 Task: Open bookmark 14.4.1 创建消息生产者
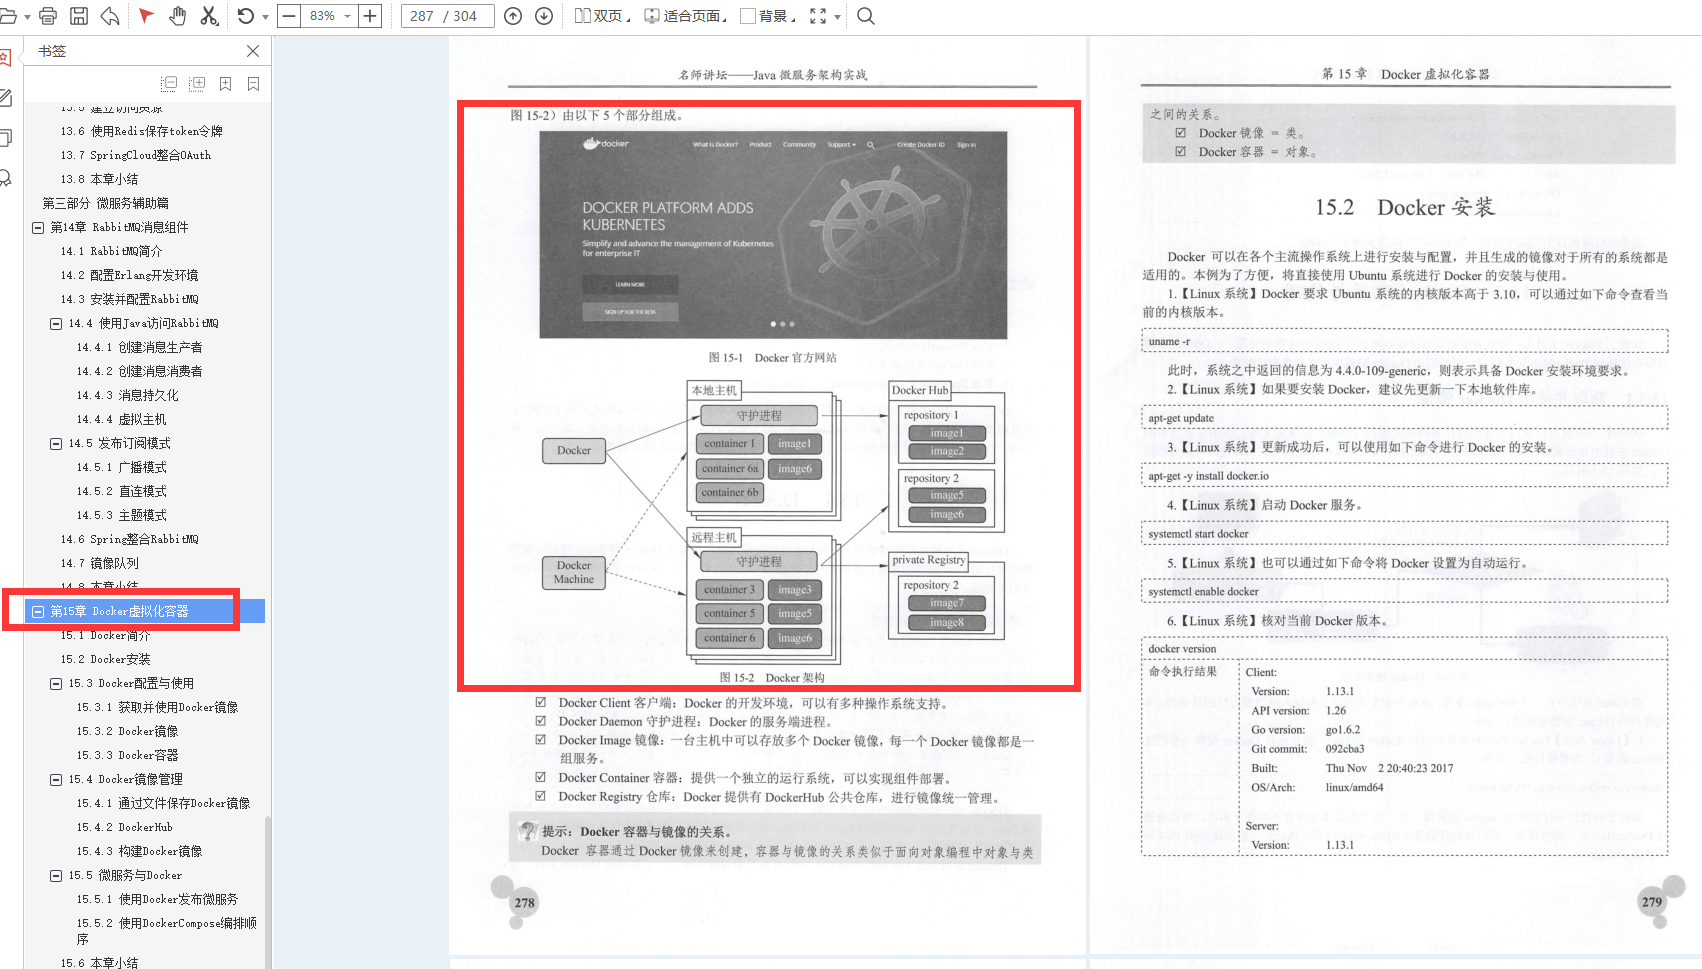tap(139, 347)
